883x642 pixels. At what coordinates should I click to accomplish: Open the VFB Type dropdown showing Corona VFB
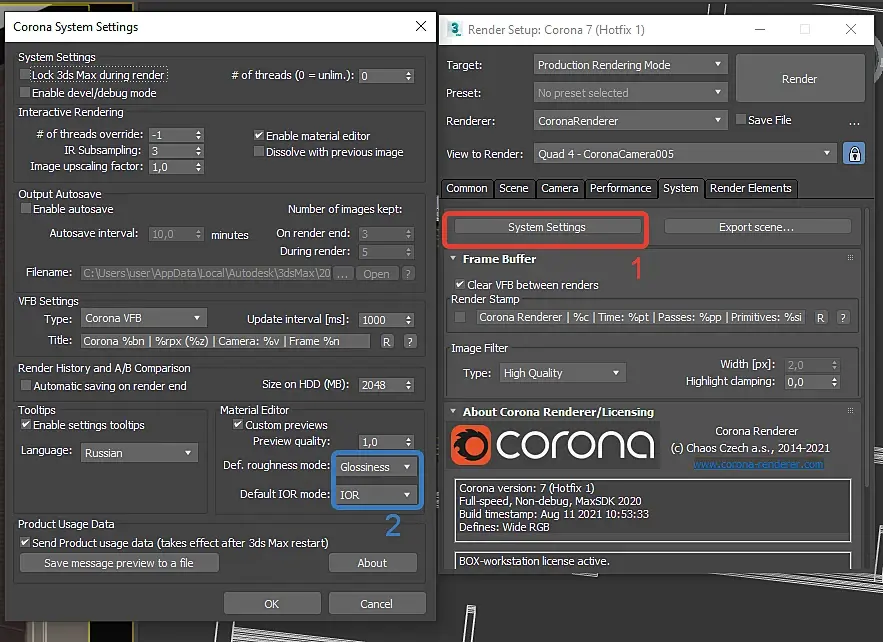click(144, 318)
